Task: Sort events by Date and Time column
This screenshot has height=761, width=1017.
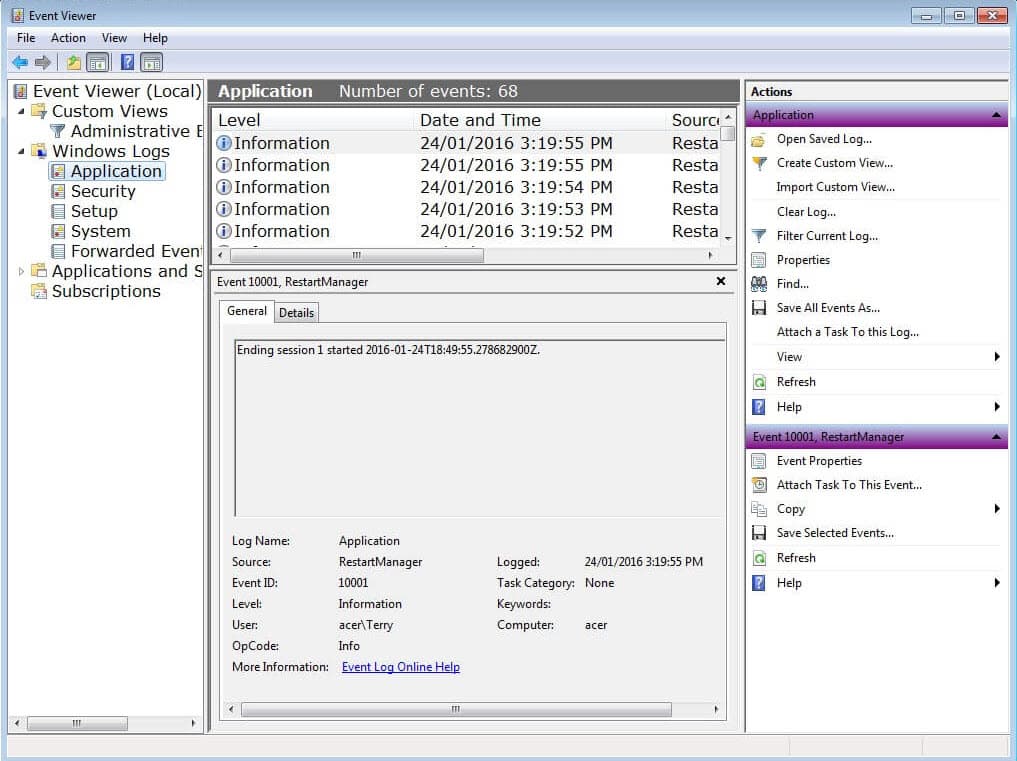Action: pyautogui.click(x=540, y=120)
